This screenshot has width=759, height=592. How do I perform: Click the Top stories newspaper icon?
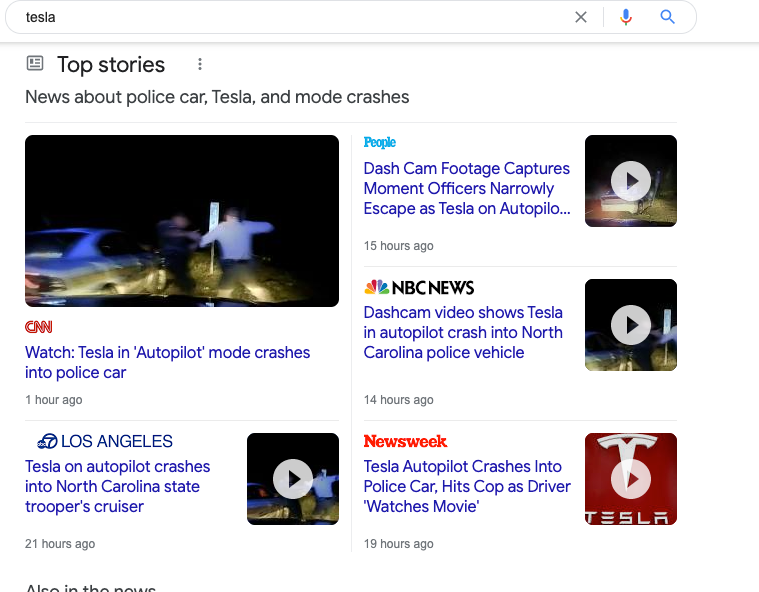(35, 63)
